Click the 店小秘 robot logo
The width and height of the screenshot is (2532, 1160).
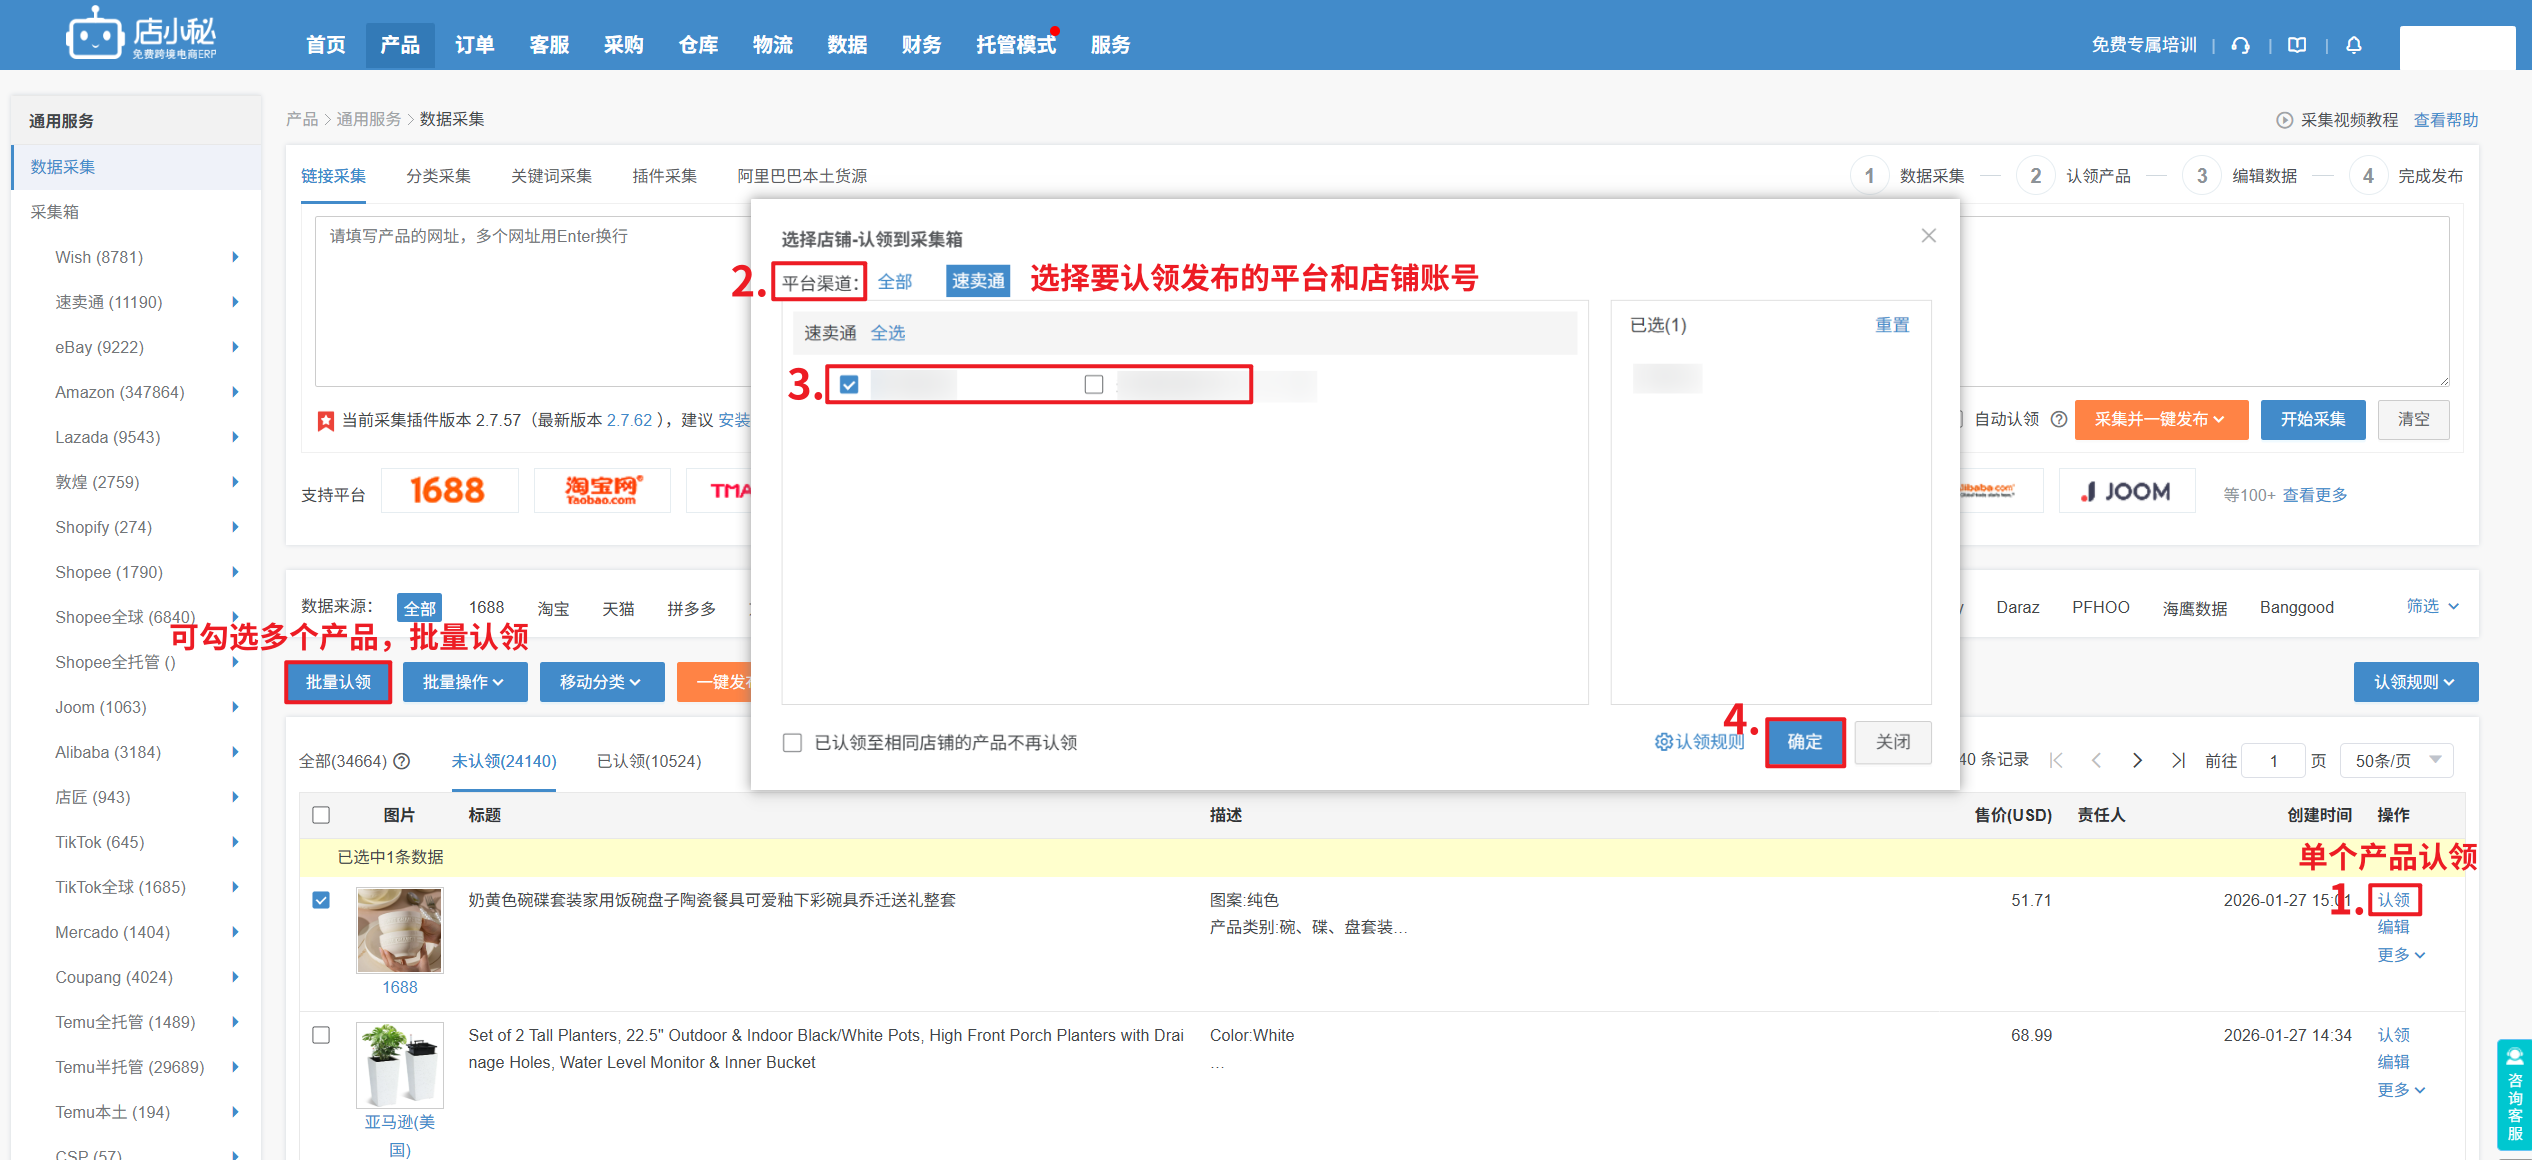point(95,36)
